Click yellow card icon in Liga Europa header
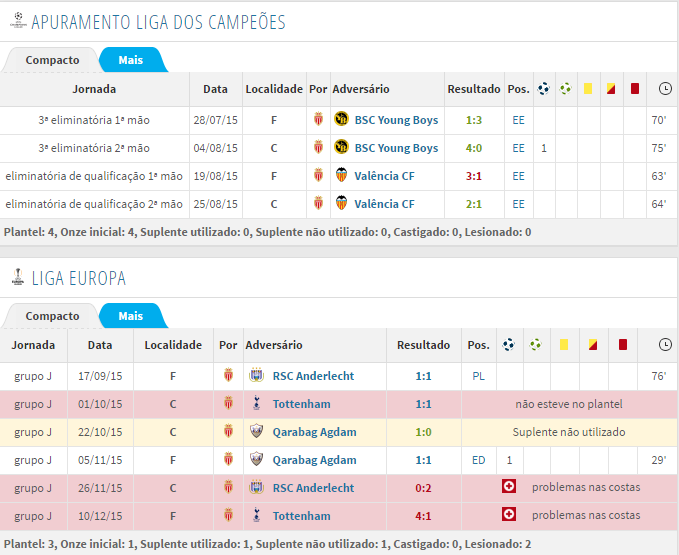679x555 pixels. tap(564, 345)
